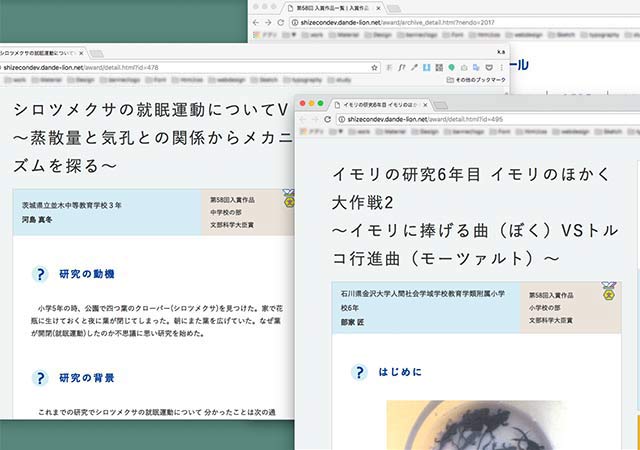The height and width of the screenshot is (450, 640).
Task: Click シロツメクサの就眠運動についてV page title
Action: [153, 138]
